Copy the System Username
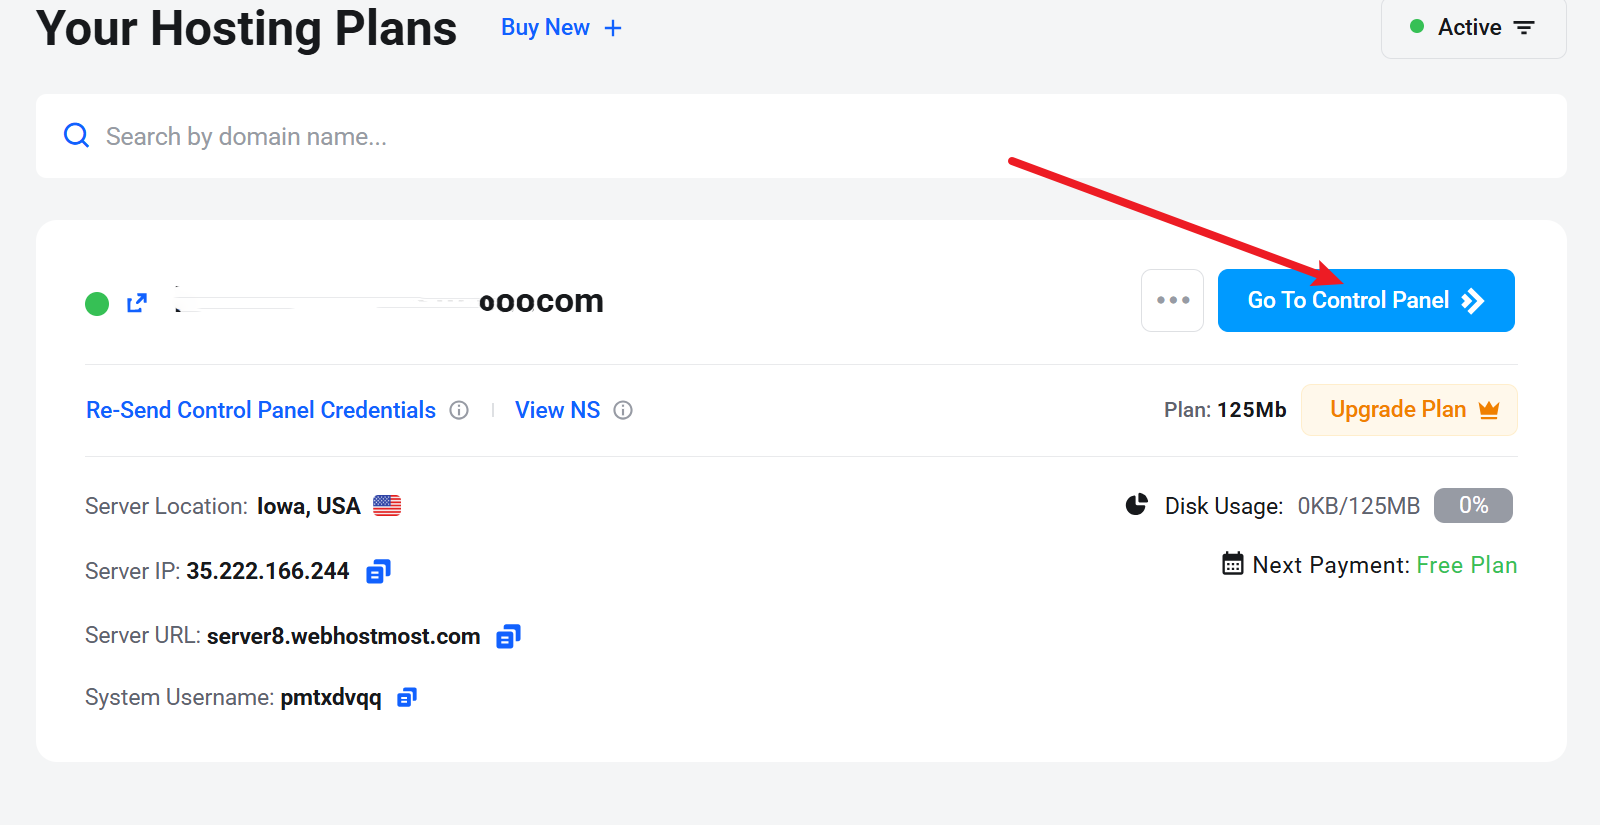Image resolution: width=1600 pixels, height=825 pixels. [x=406, y=697]
